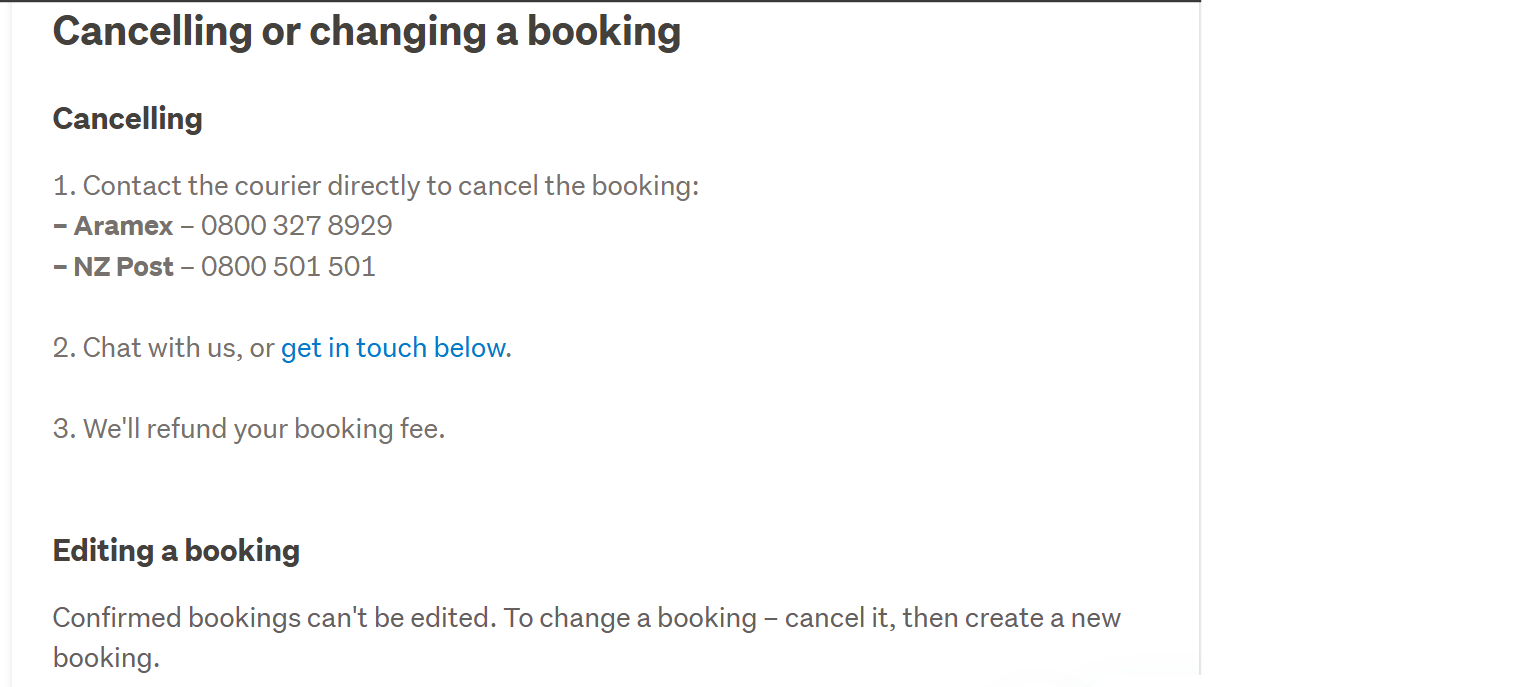Click the step number "3." in the list

point(64,429)
